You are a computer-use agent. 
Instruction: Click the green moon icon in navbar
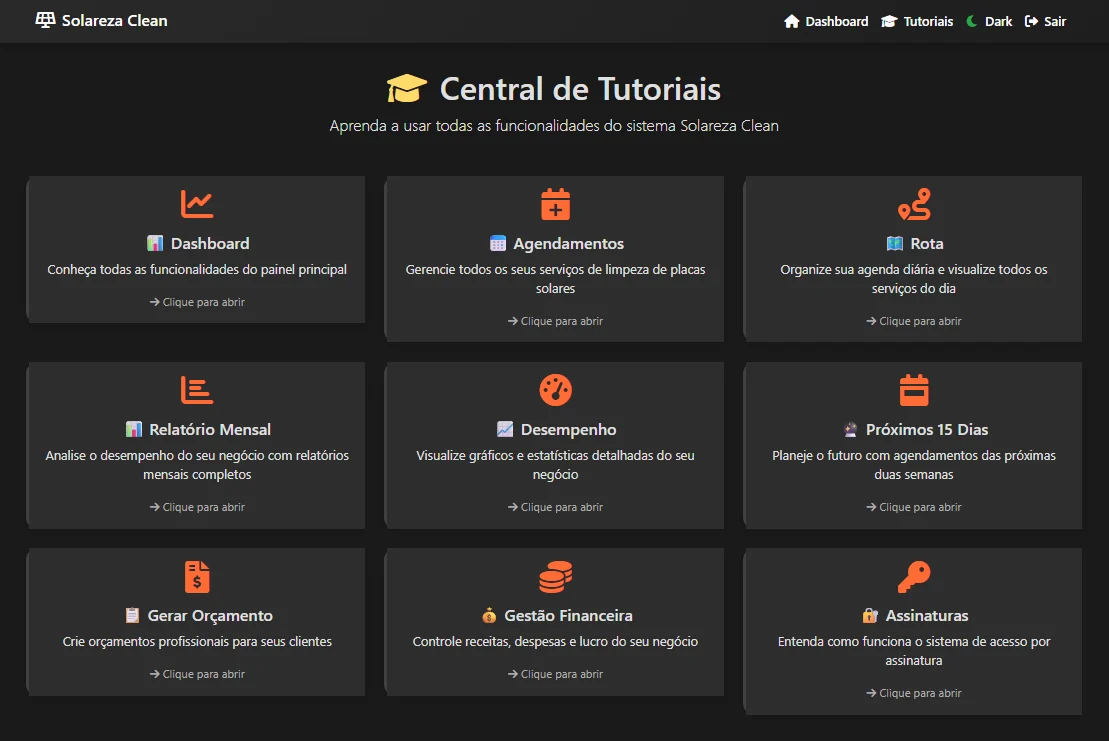point(972,21)
